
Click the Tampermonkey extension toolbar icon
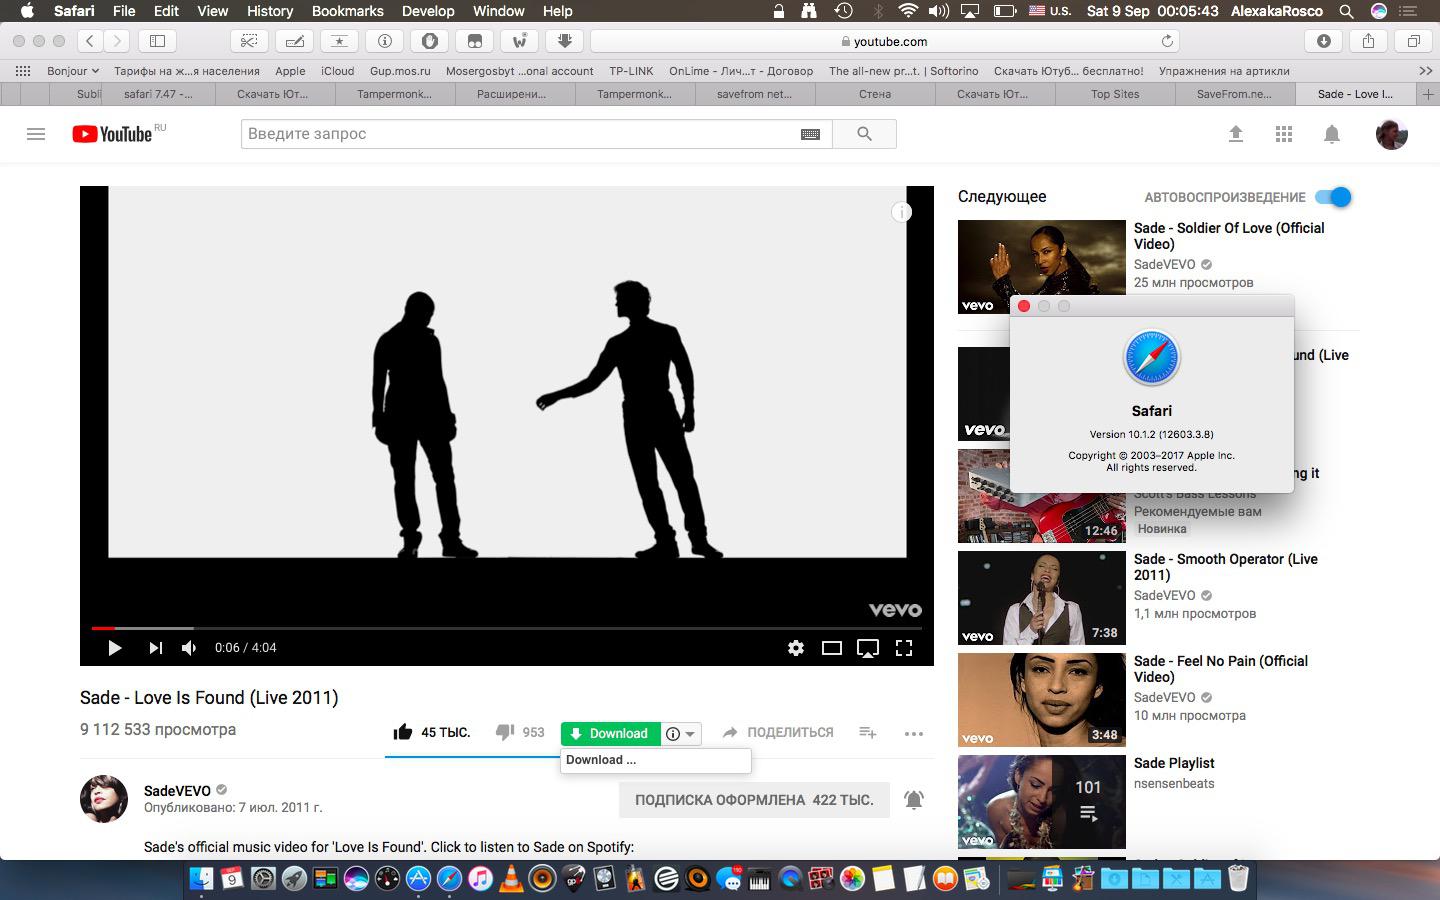click(475, 41)
